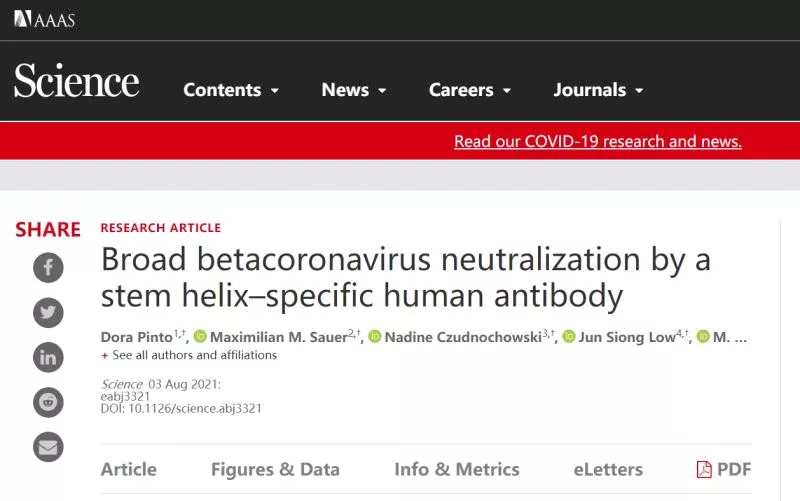The image size is (800, 501).
Task: Switch to the Figures & Data tab
Action: tap(276, 469)
